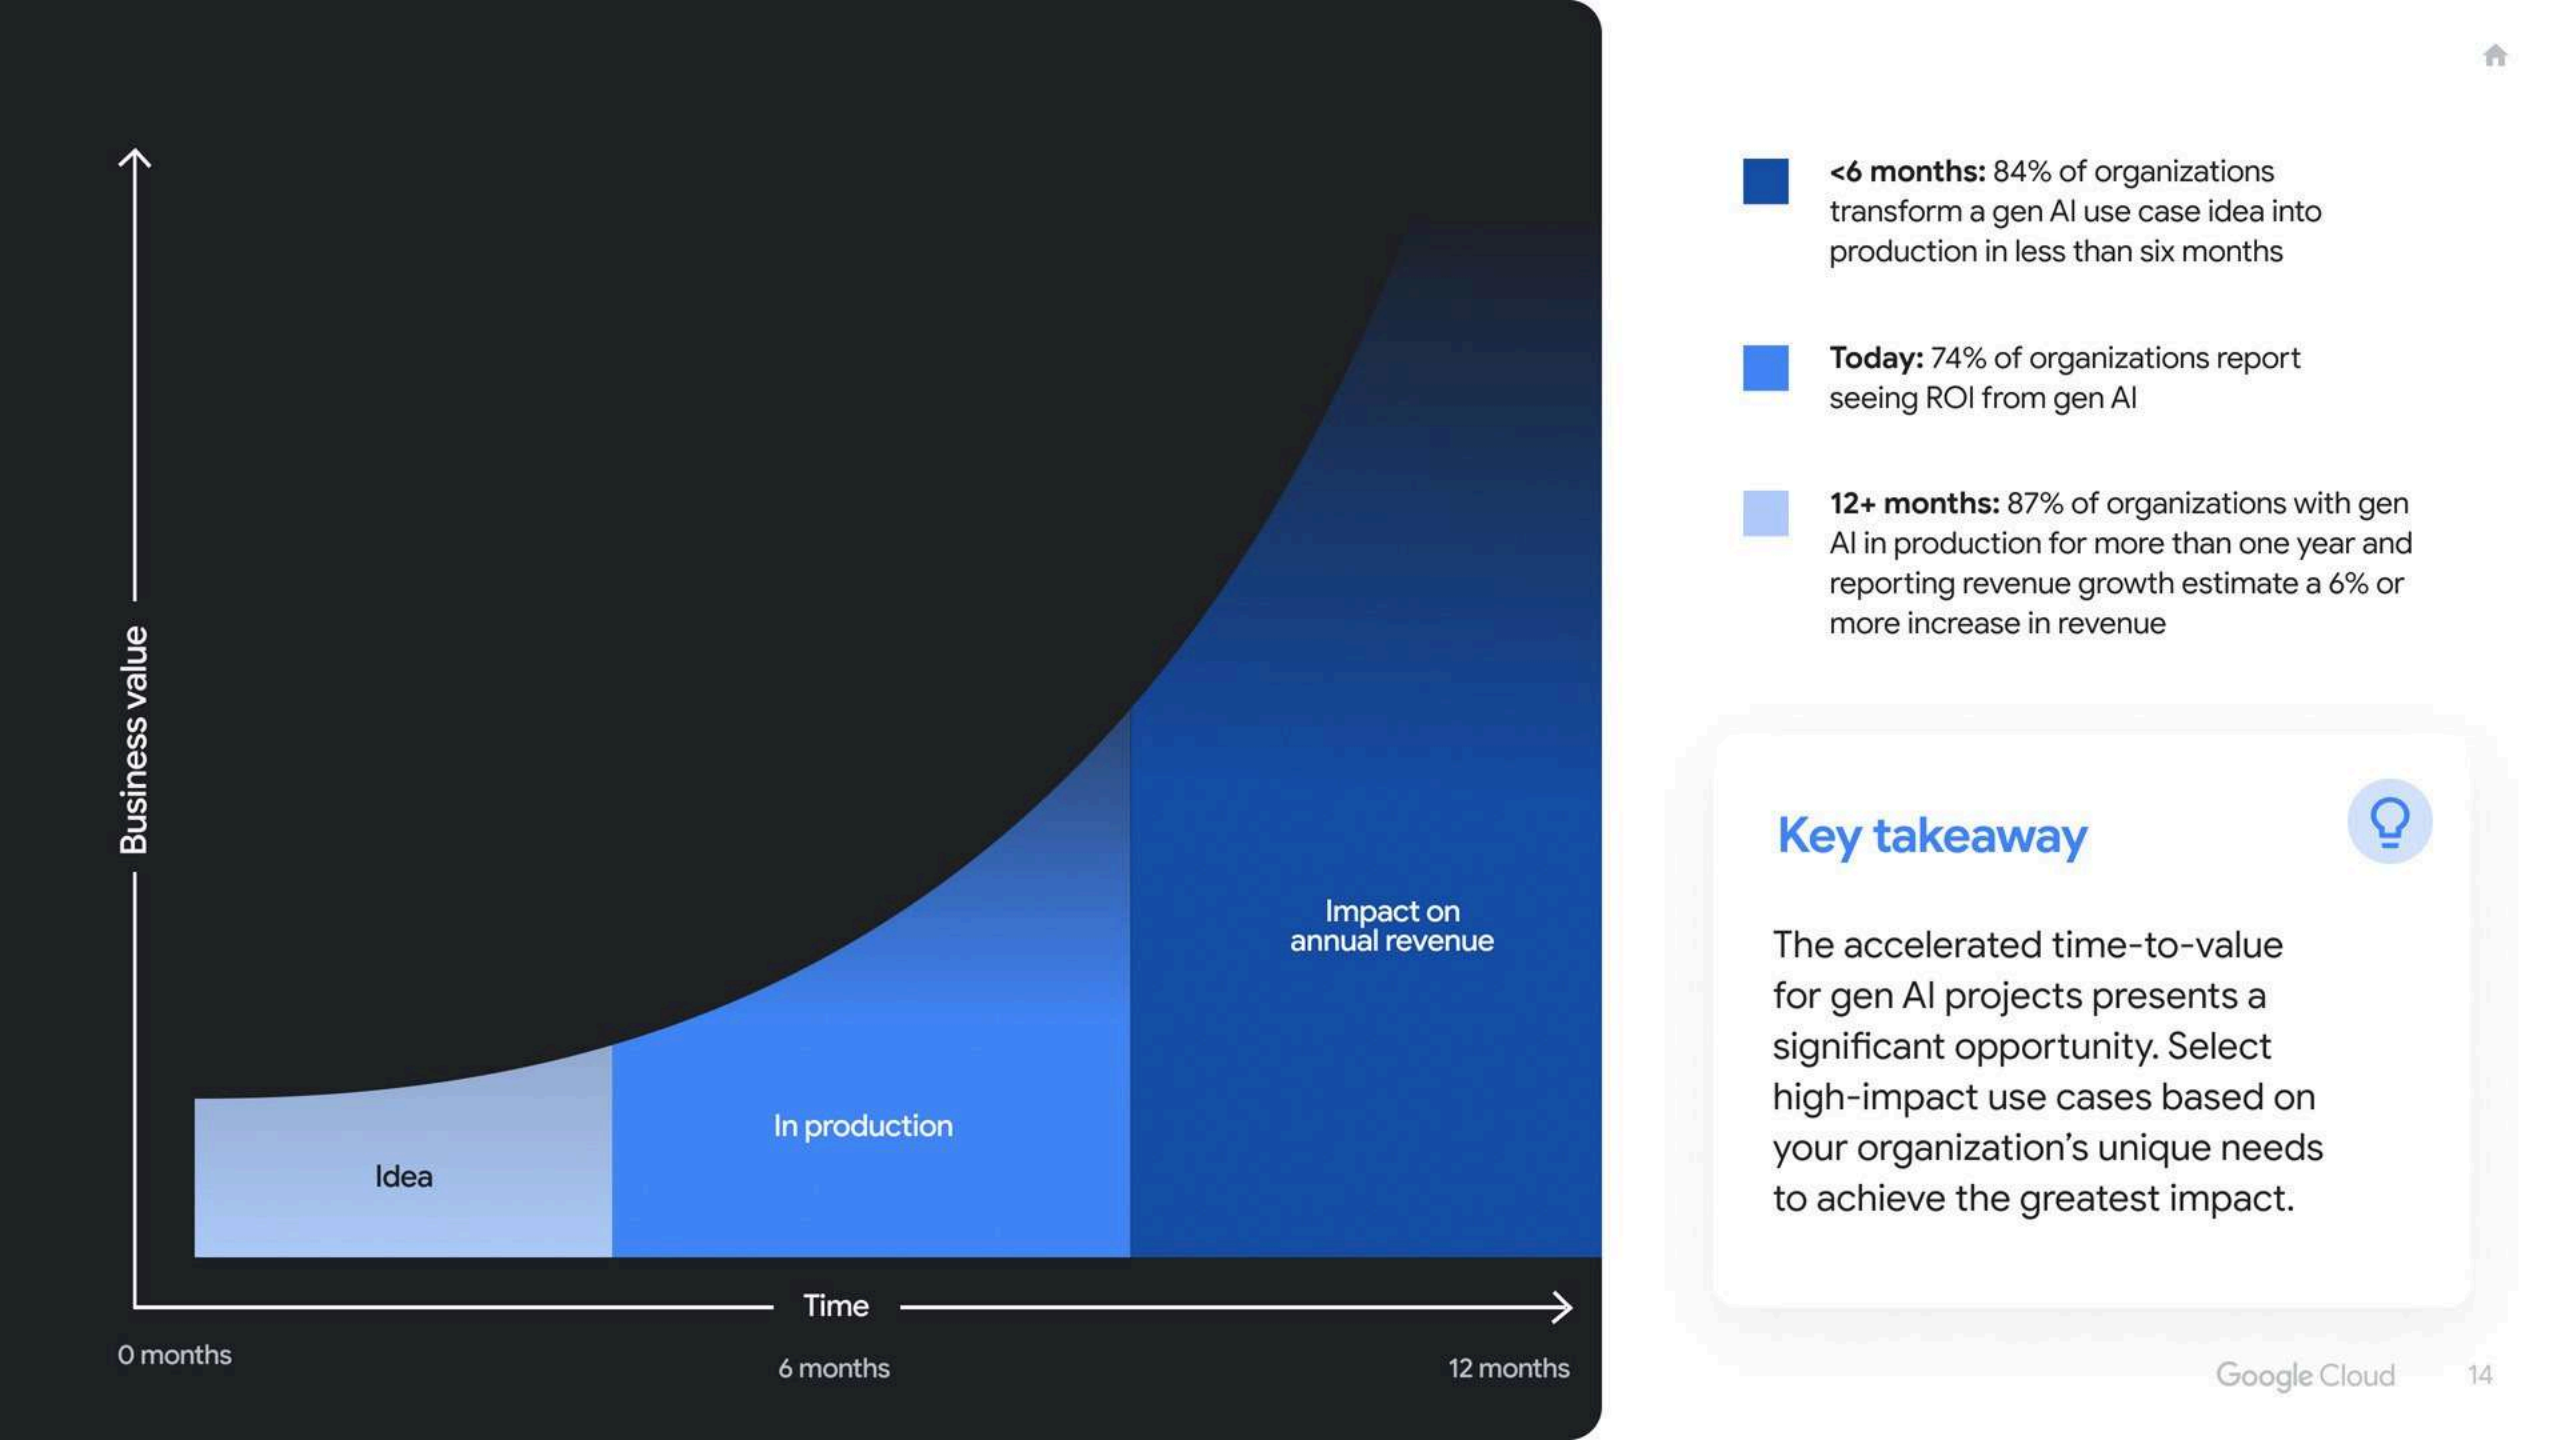
Task: Click the '12 months' axis label
Action: pos(1508,1368)
